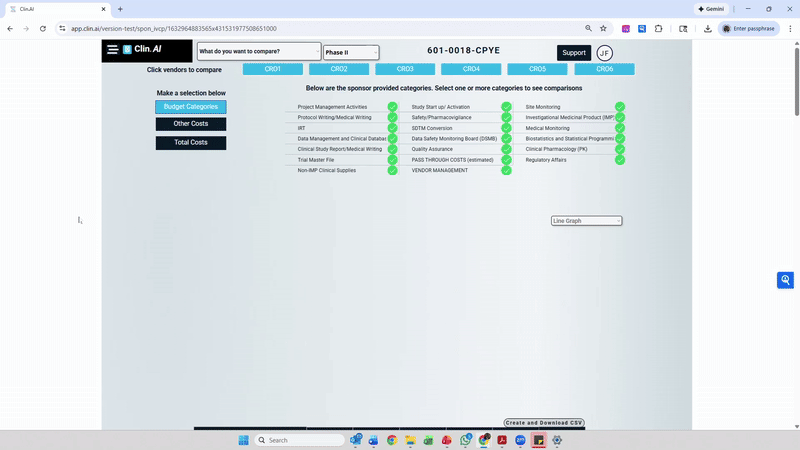Toggle Quality Assurance checkmark
Image resolution: width=800 pixels, height=450 pixels.
click(x=506, y=149)
